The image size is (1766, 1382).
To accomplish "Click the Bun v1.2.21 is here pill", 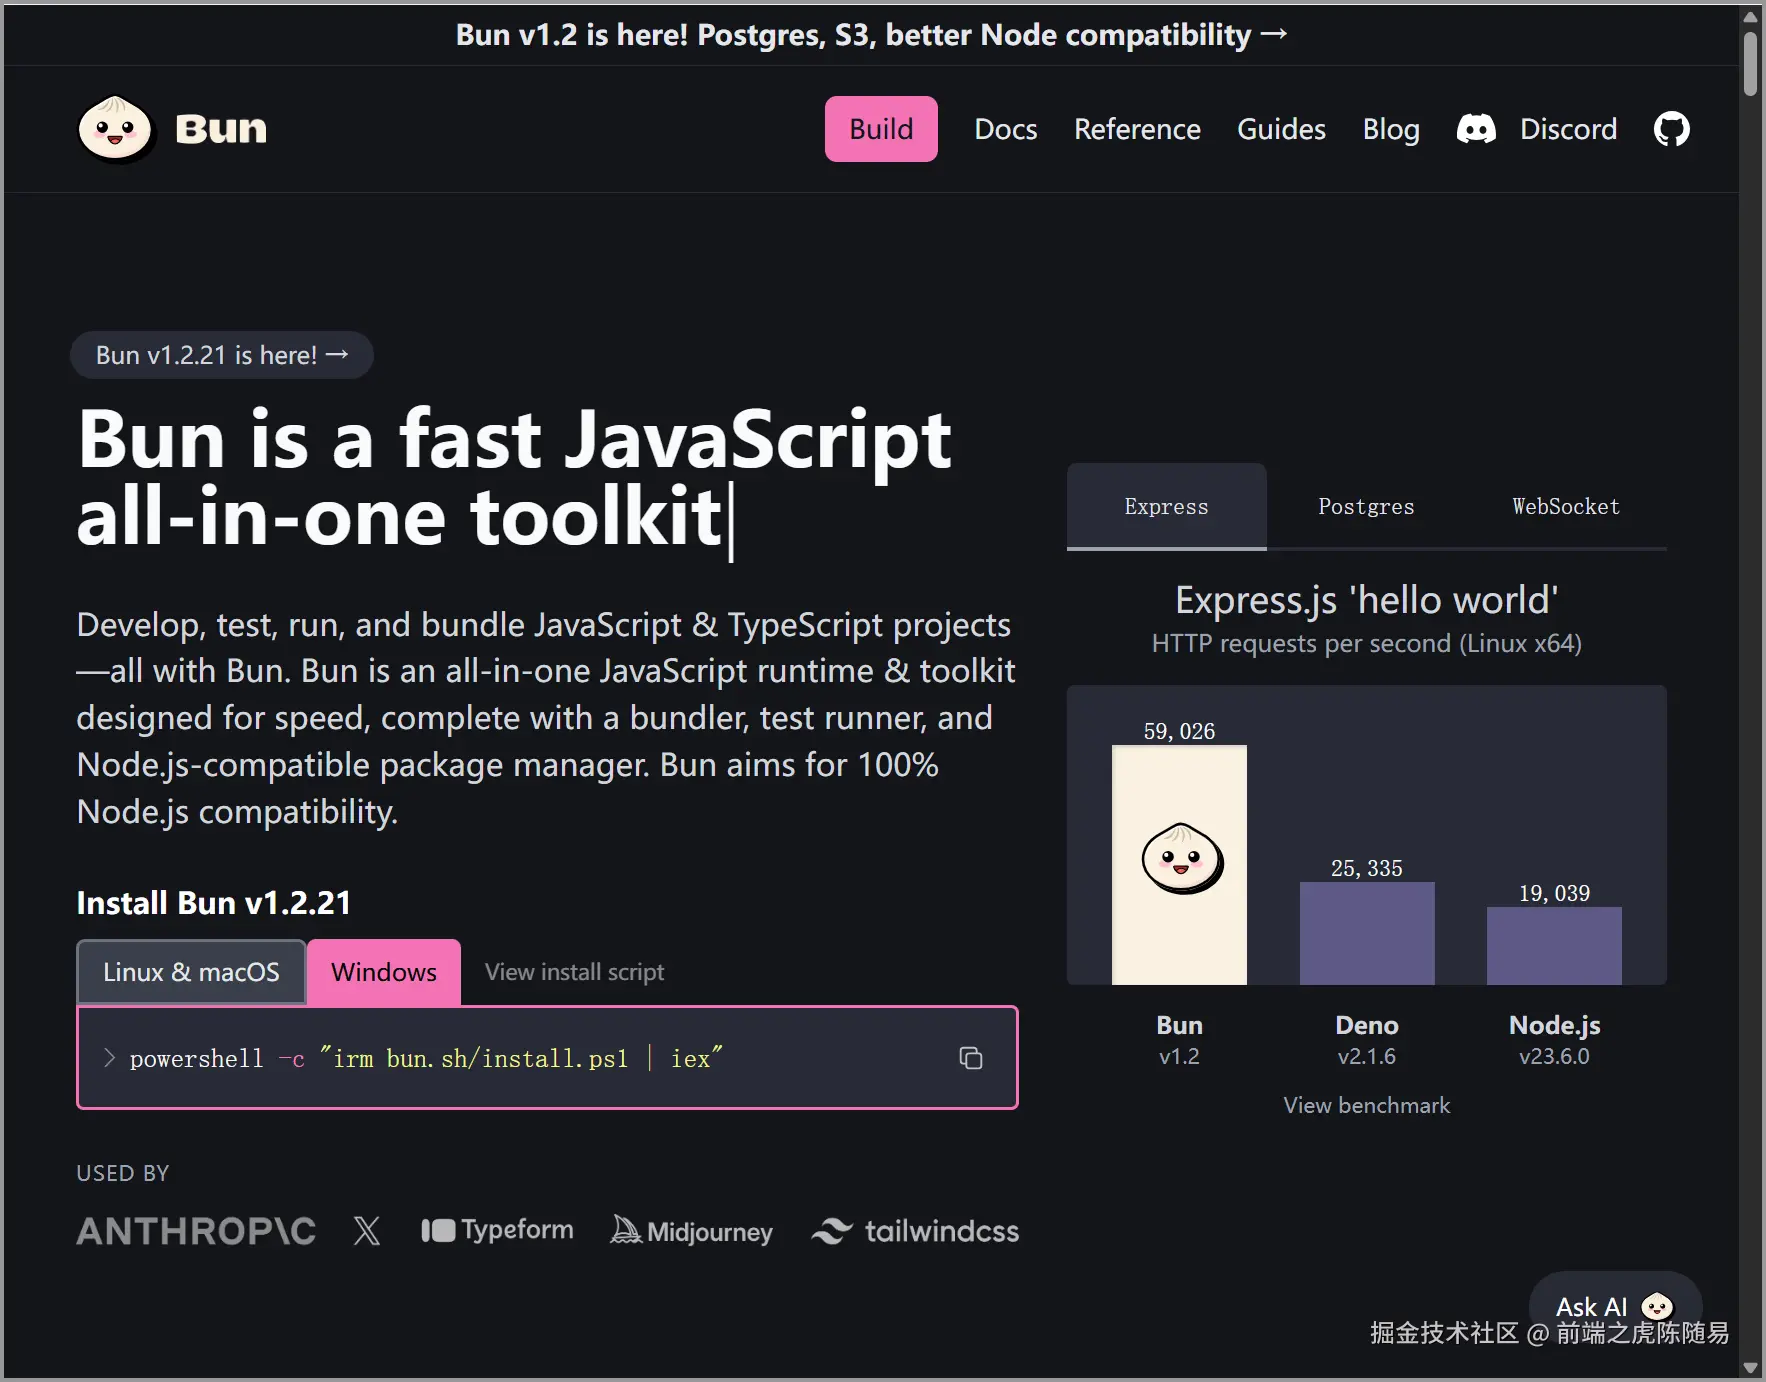I will [x=222, y=355].
